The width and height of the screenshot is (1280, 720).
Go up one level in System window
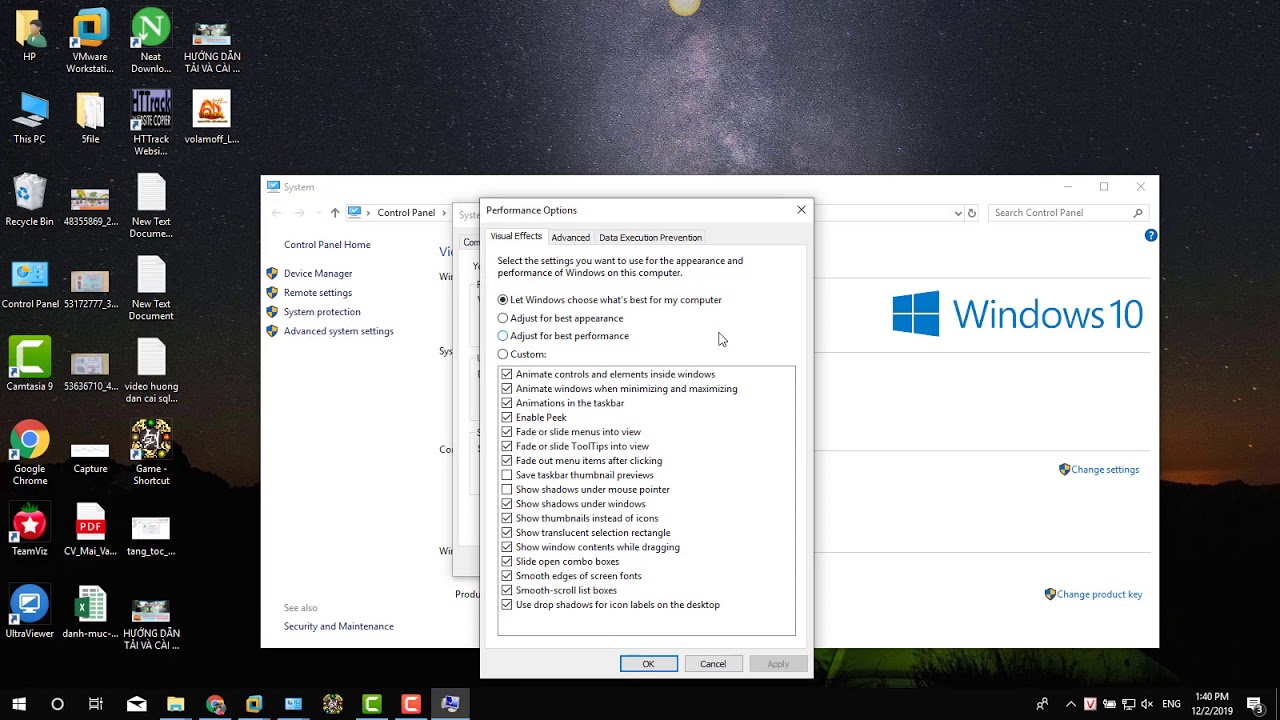click(335, 213)
